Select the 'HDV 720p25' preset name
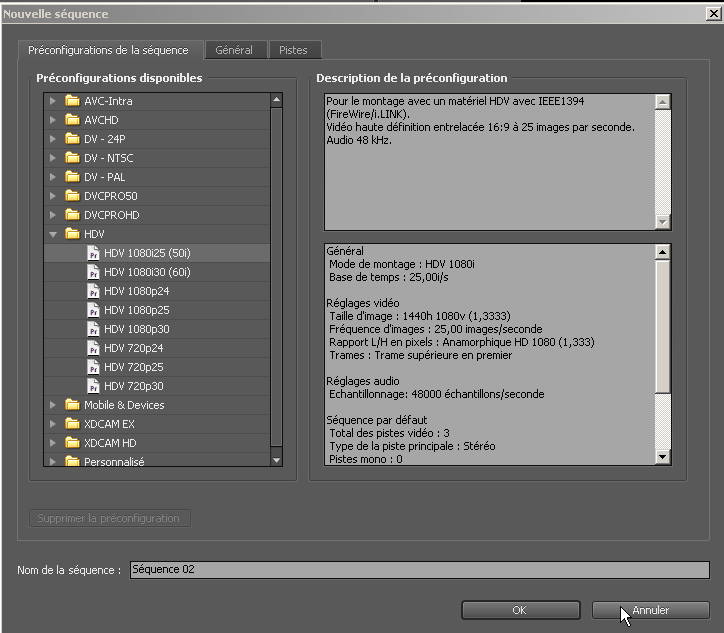This screenshot has height=633, width=724. click(133, 367)
